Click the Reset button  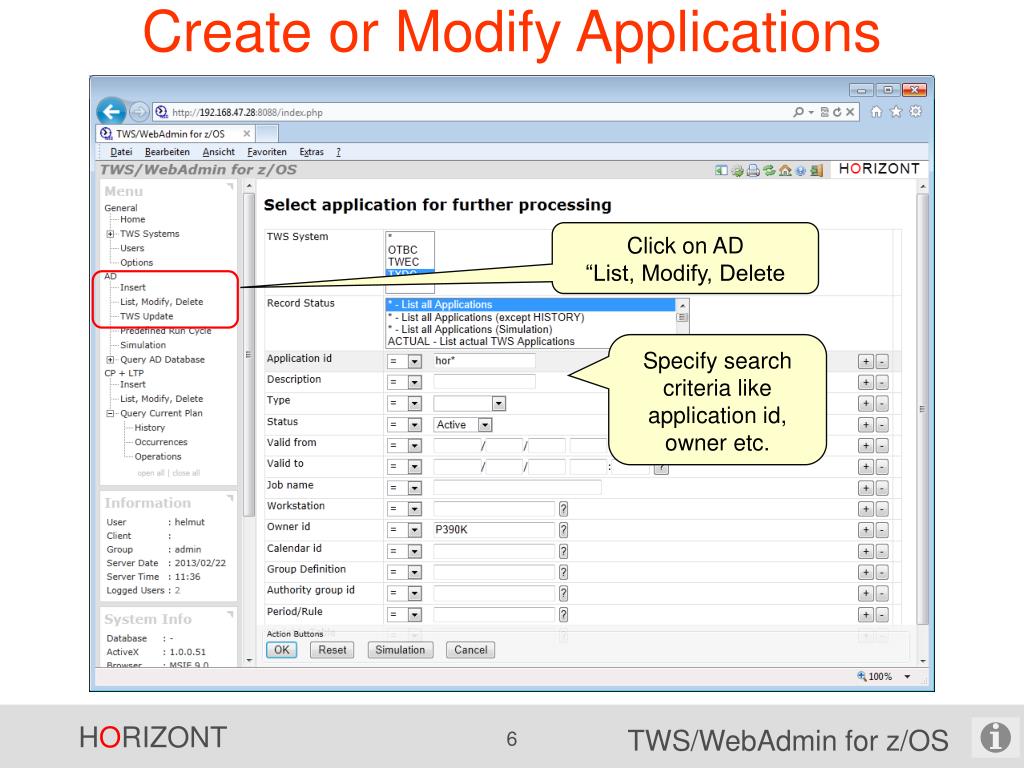click(x=332, y=650)
